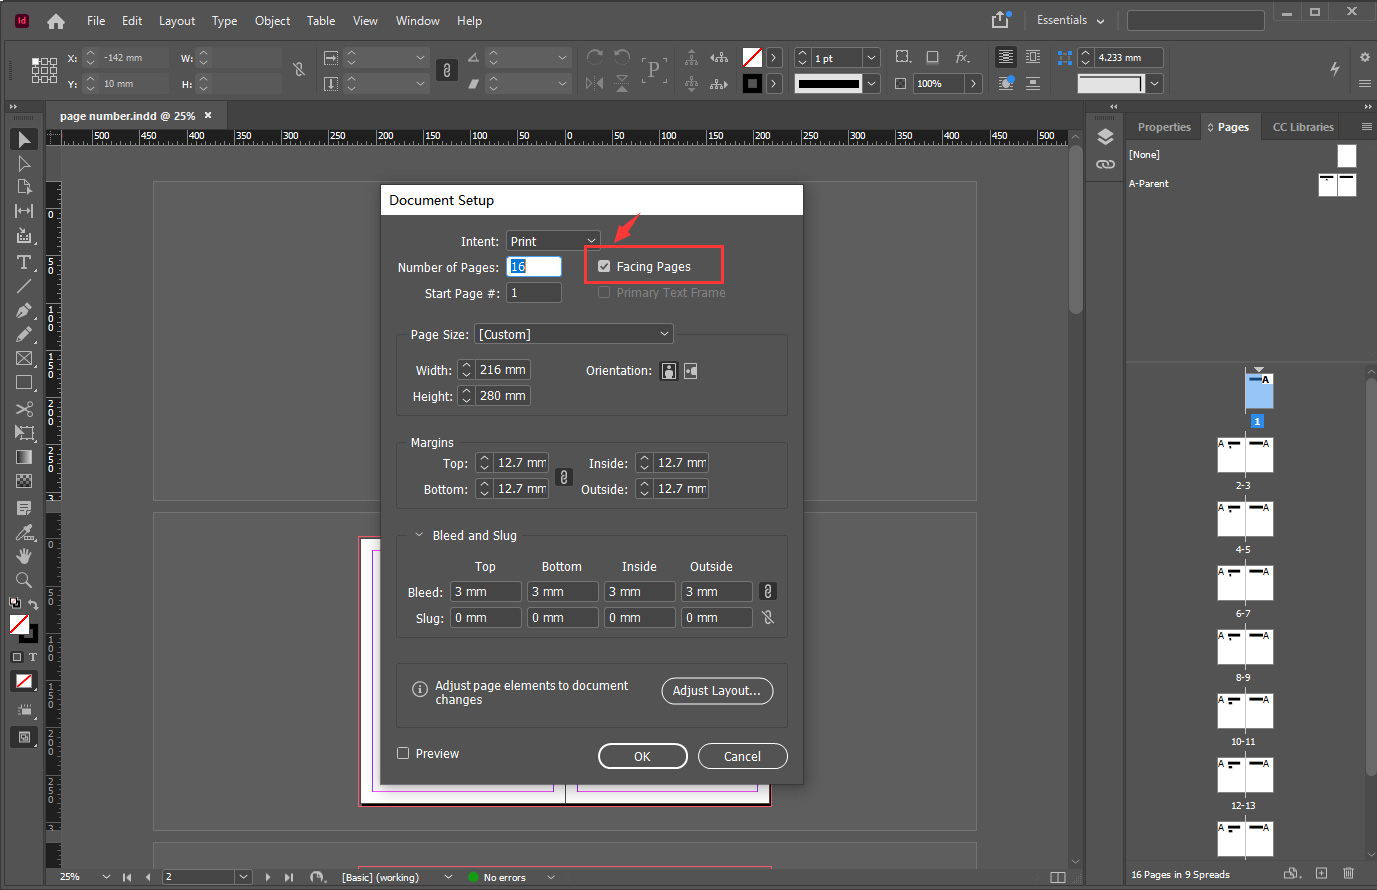
Task: Select the Pencil tool
Action: point(24,334)
